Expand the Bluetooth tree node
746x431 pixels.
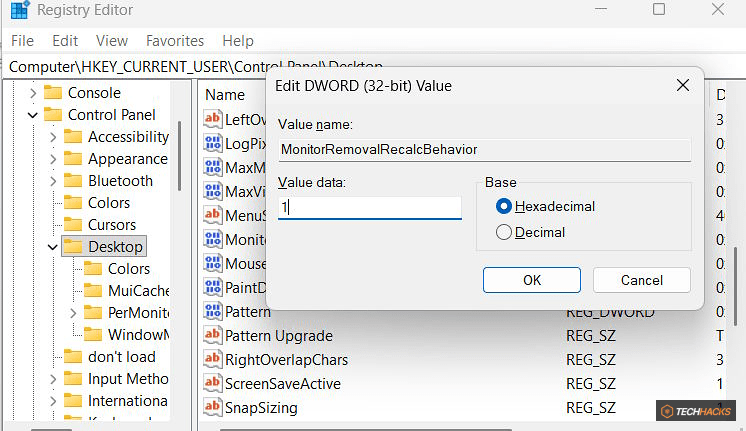click(x=53, y=181)
